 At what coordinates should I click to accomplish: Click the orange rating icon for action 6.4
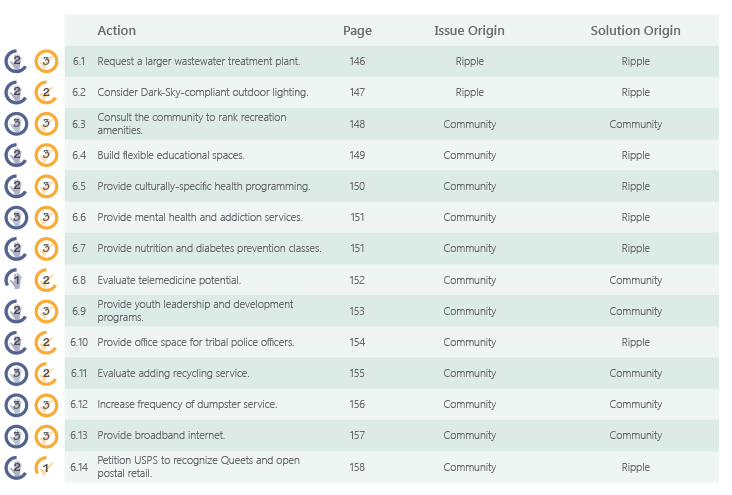(x=46, y=155)
